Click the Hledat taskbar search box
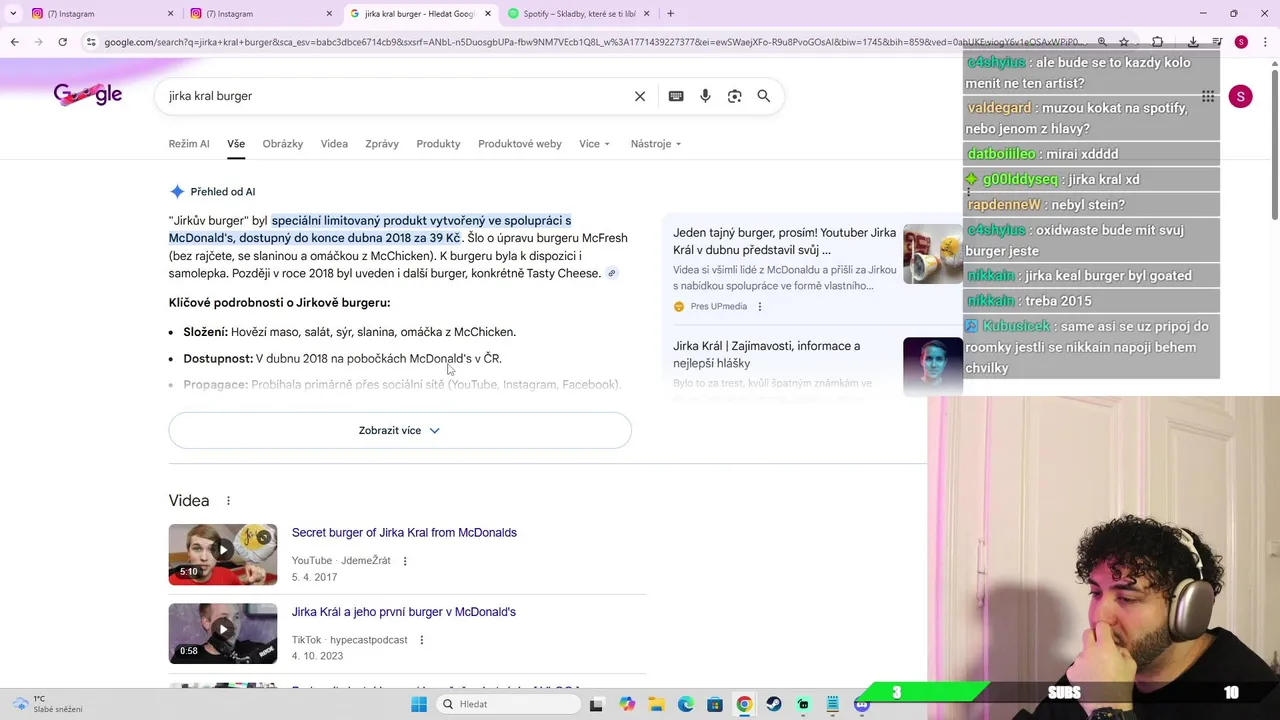 (x=510, y=704)
